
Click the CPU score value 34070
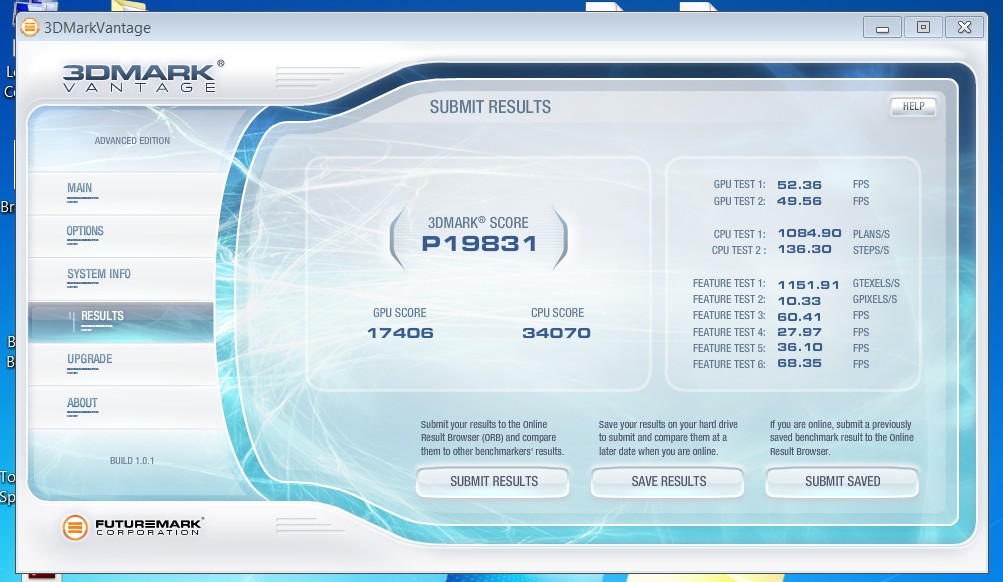tap(556, 333)
